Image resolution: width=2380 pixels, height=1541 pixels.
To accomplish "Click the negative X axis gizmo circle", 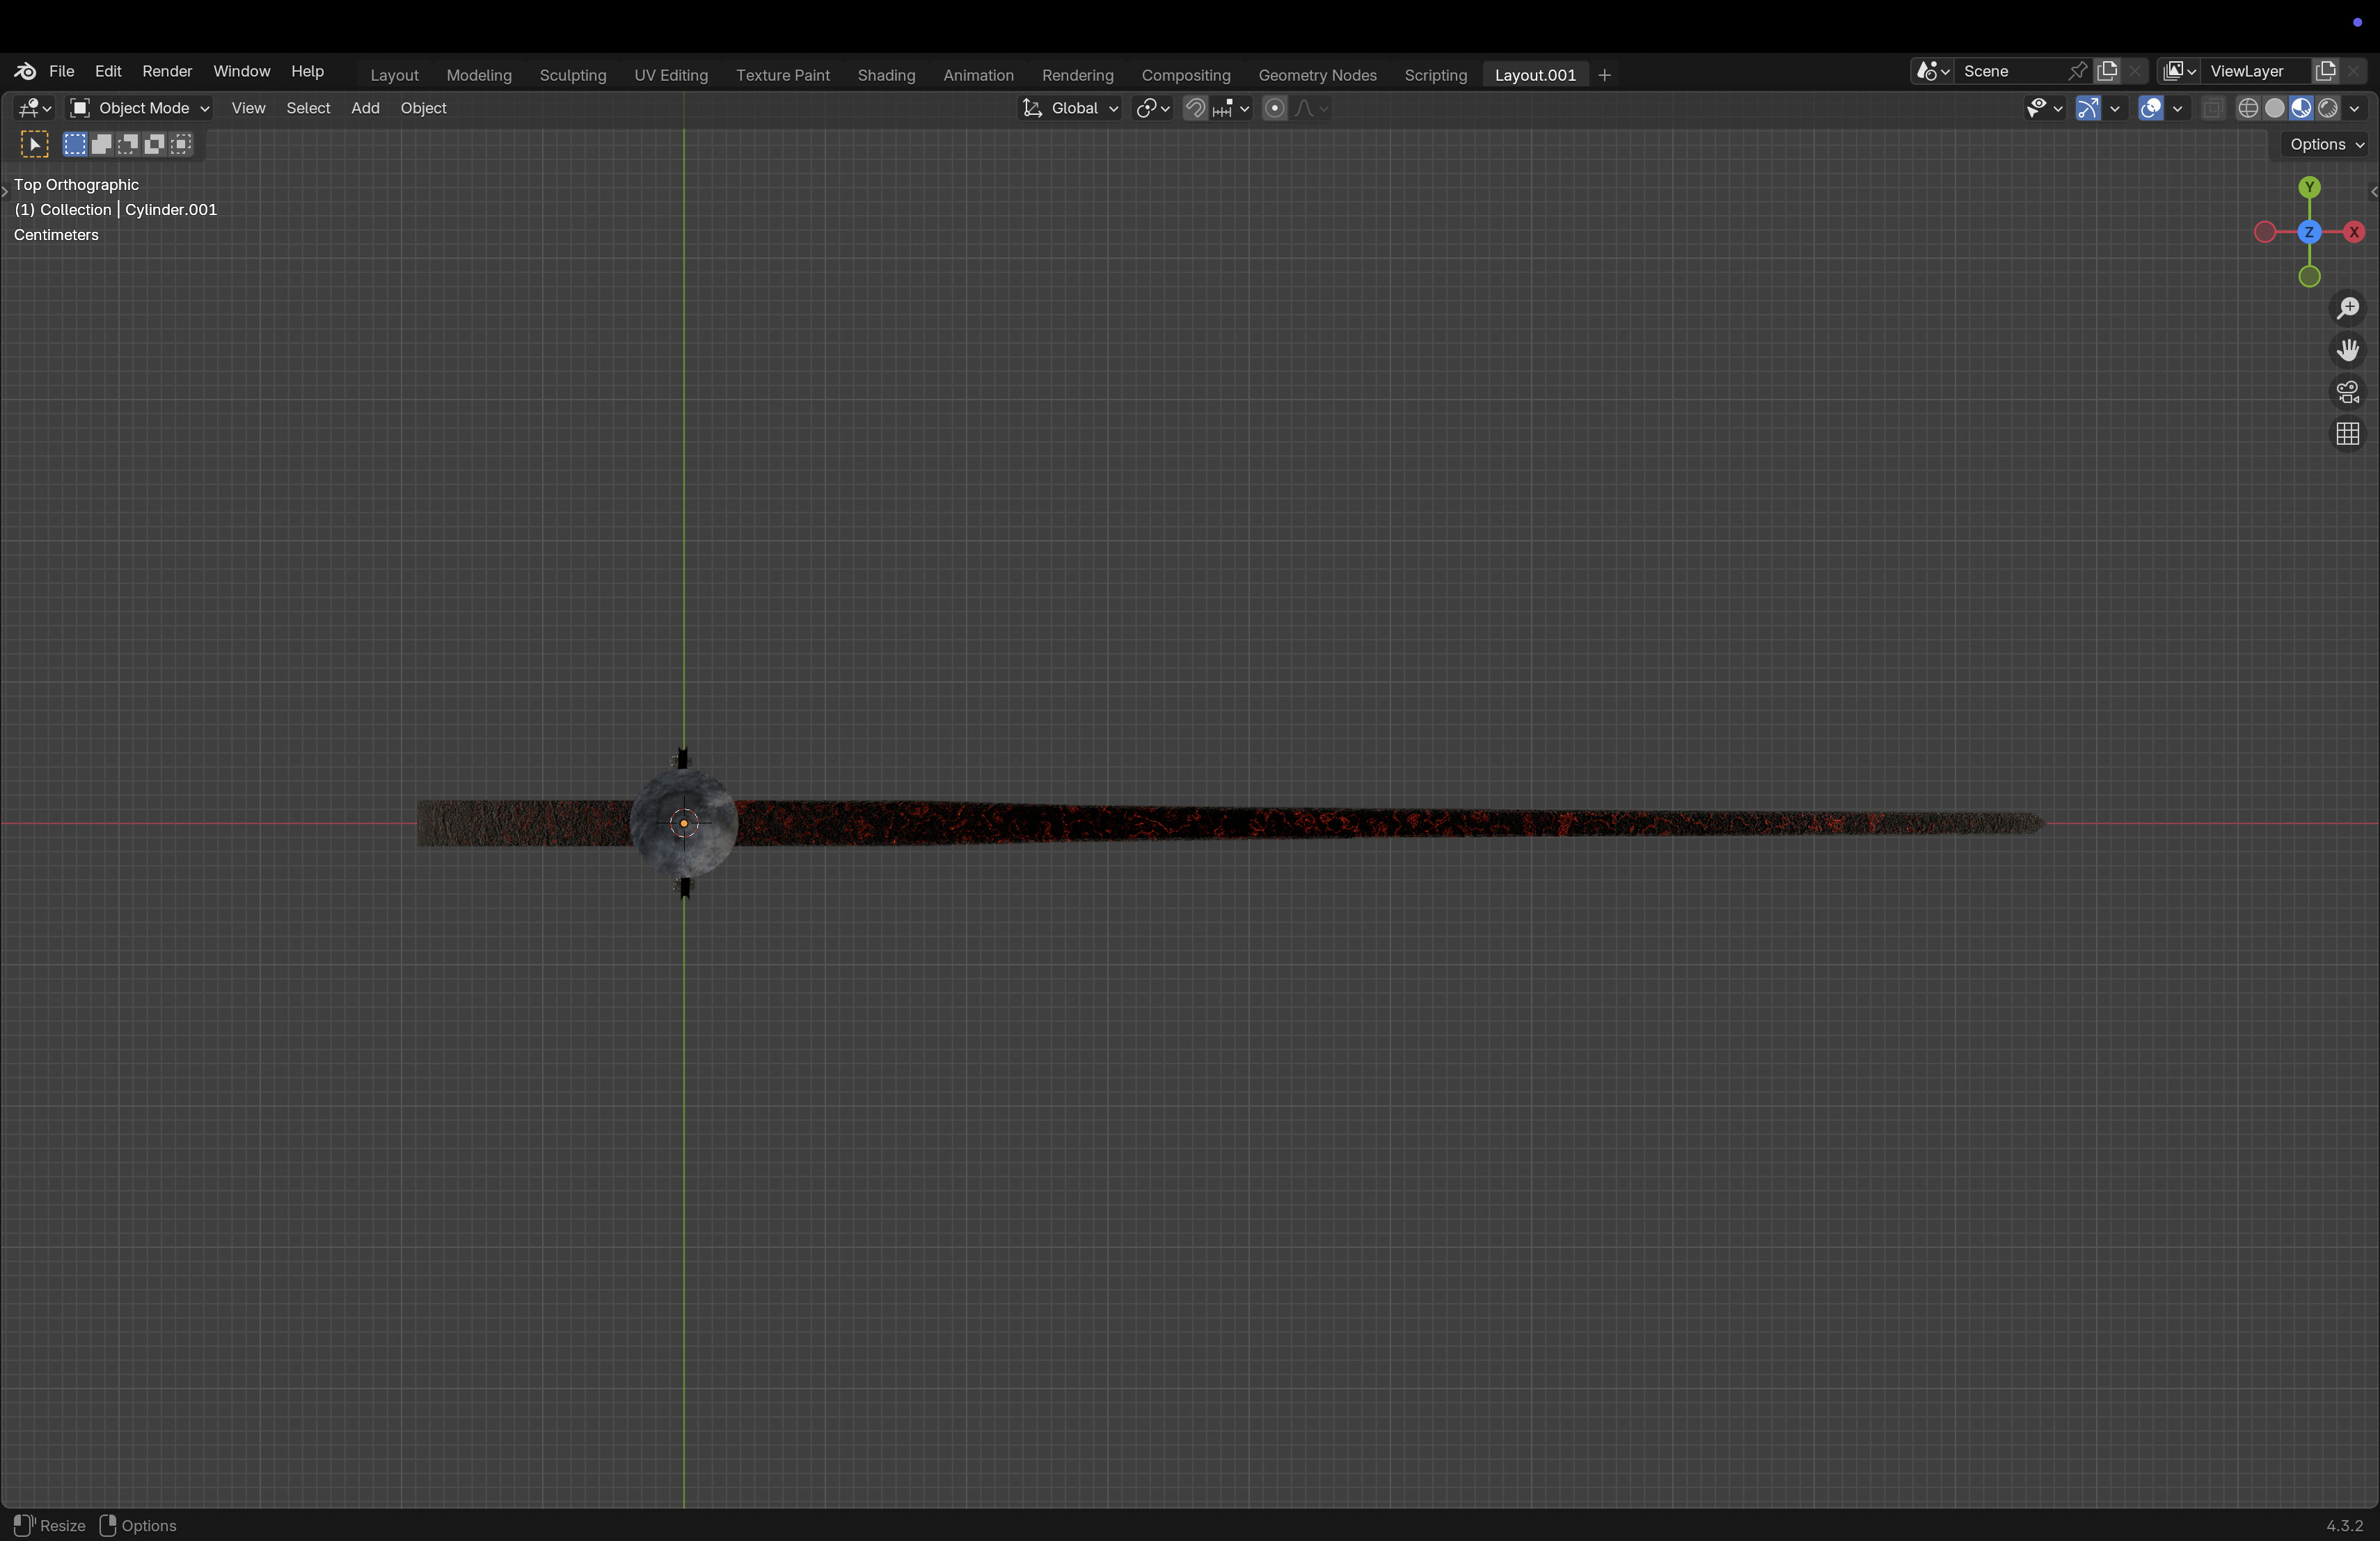I will pyautogui.click(x=2265, y=232).
